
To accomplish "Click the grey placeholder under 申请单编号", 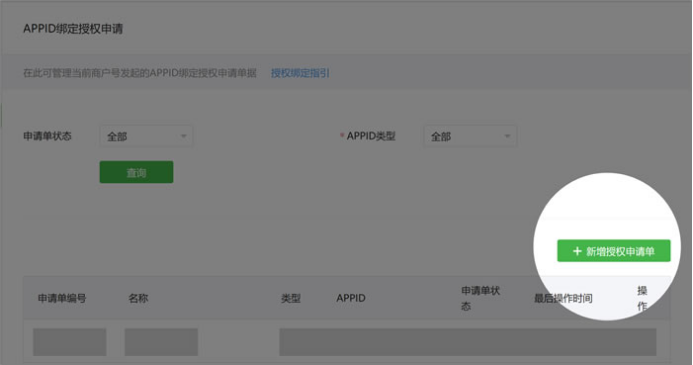I will click(x=69, y=342).
